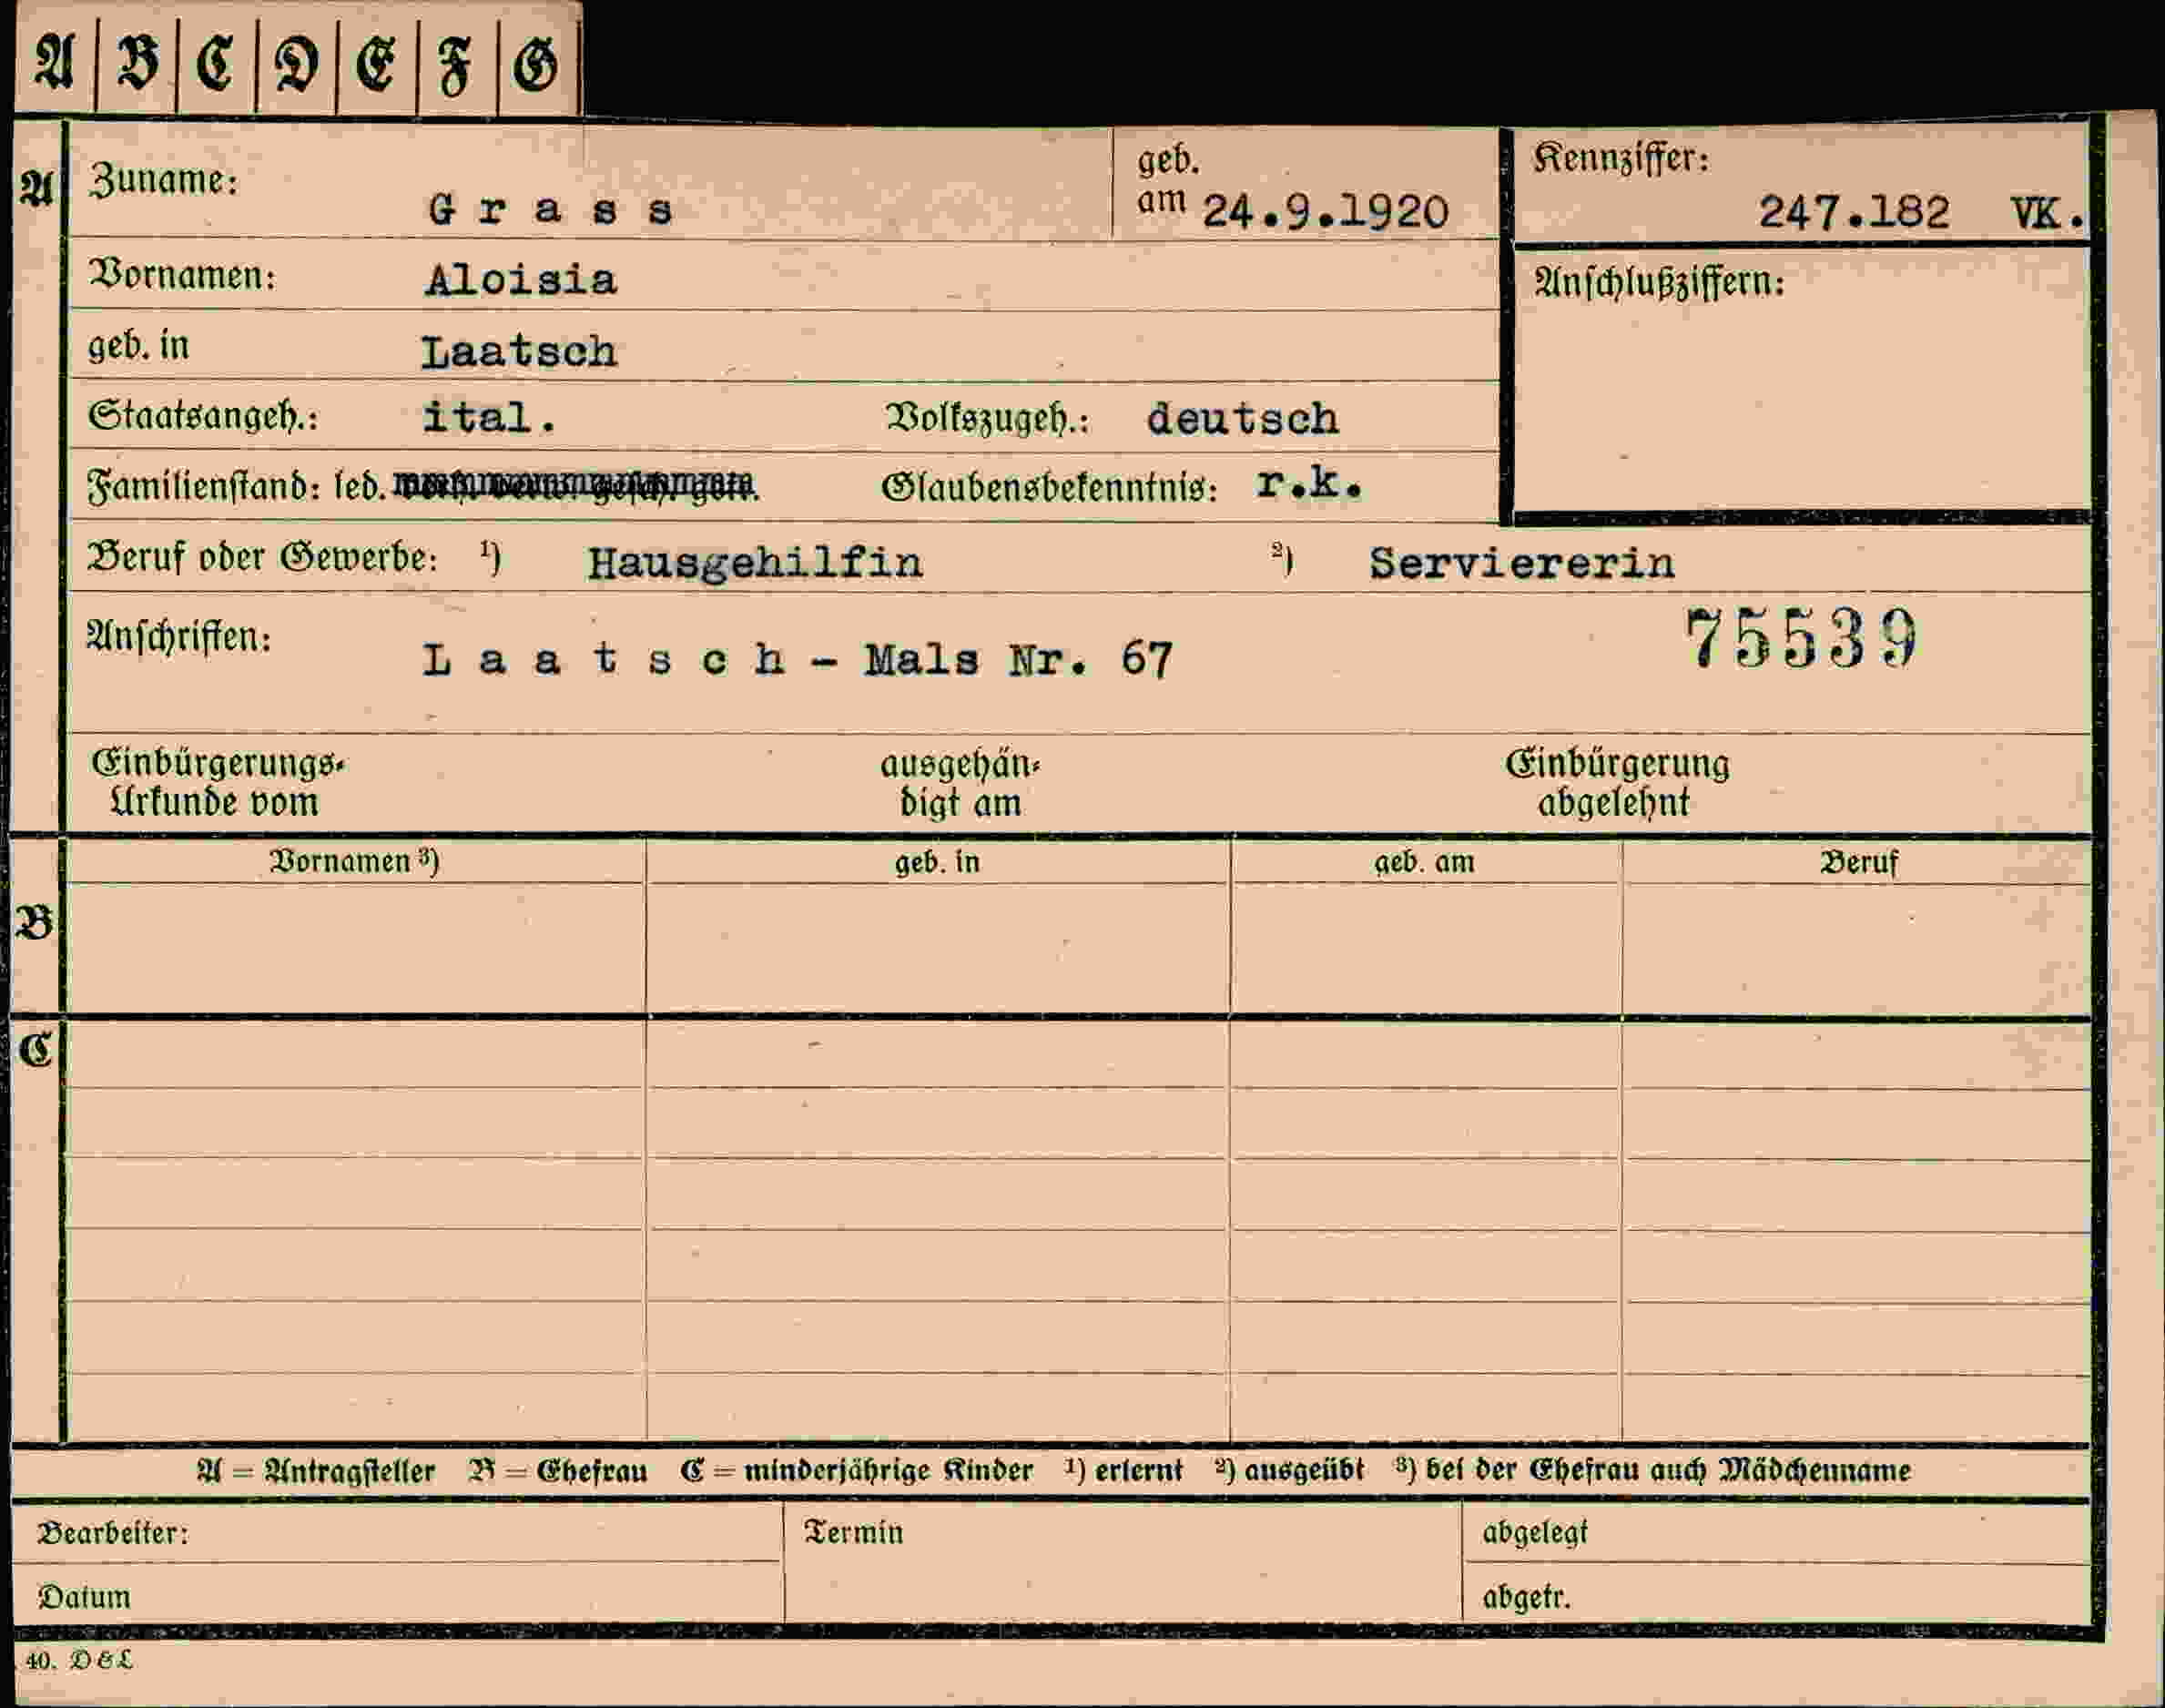The width and height of the screenshot is (2165, 1708).
Task: Click the "Einbürgerung abgelehnt" label
Action: click(1617, 783)
